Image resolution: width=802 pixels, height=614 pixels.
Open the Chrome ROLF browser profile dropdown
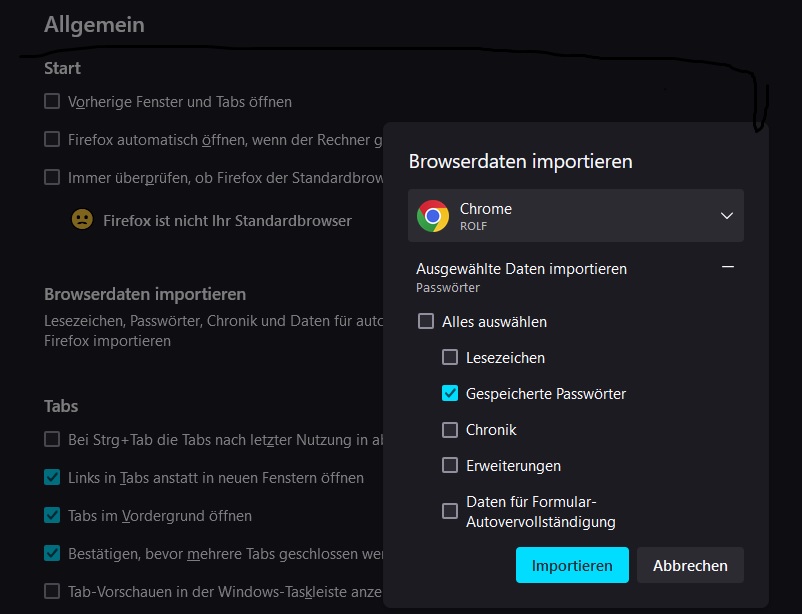575,216
